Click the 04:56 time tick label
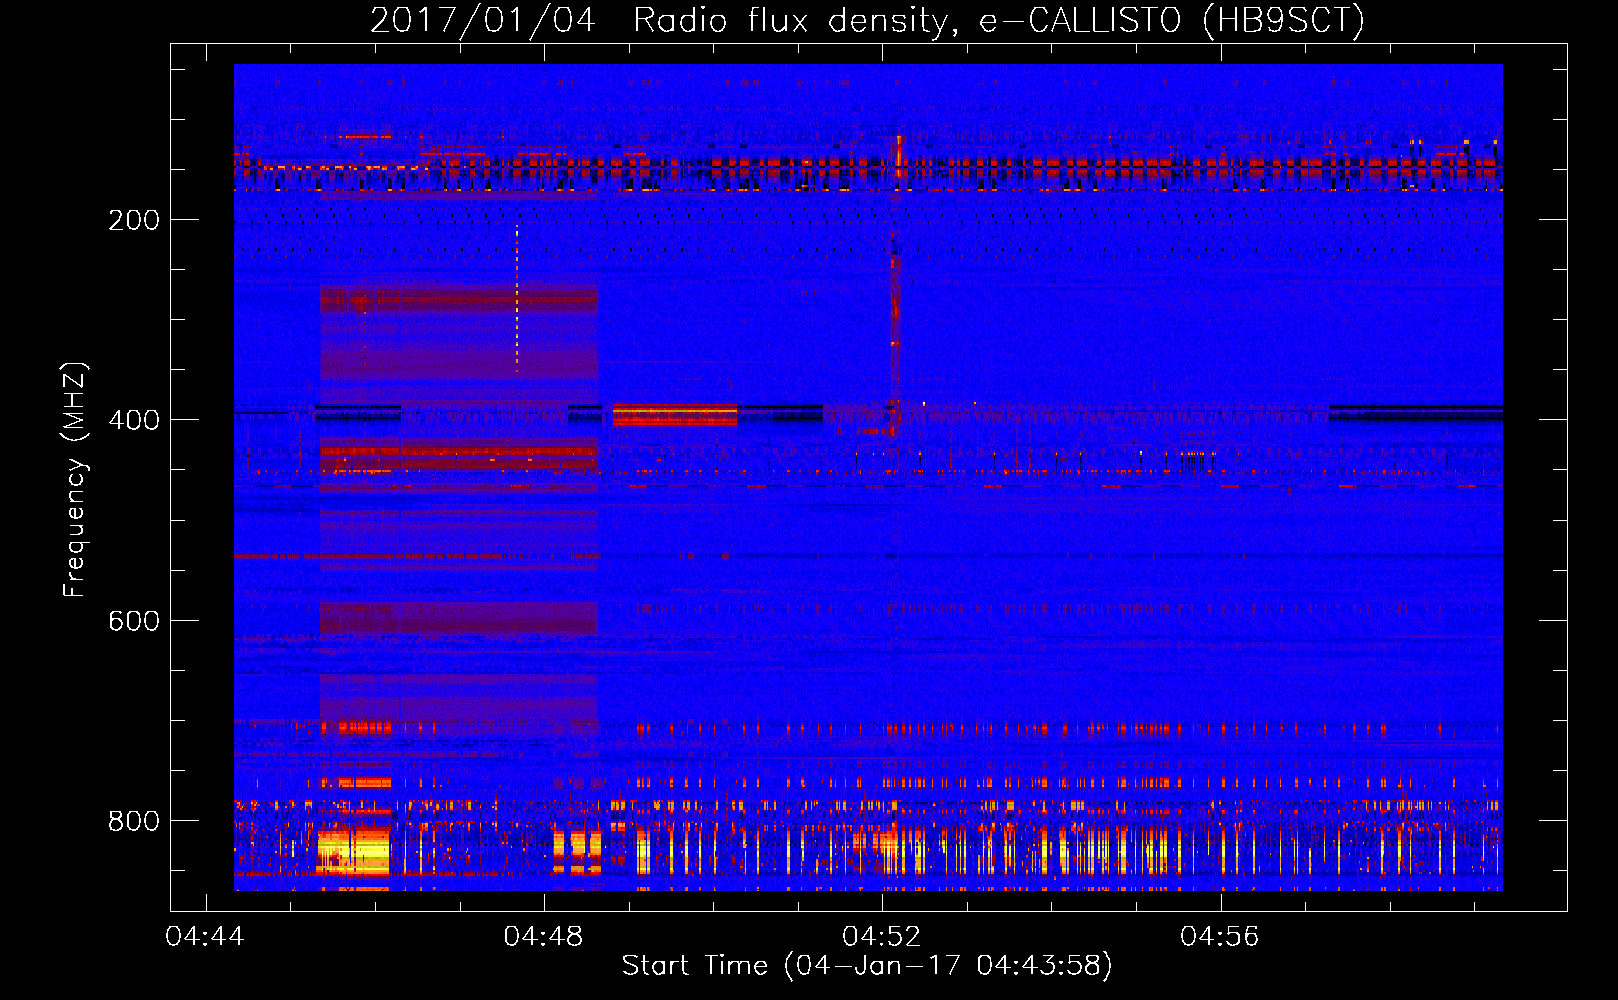1618x1000 pixels. 1219,937
